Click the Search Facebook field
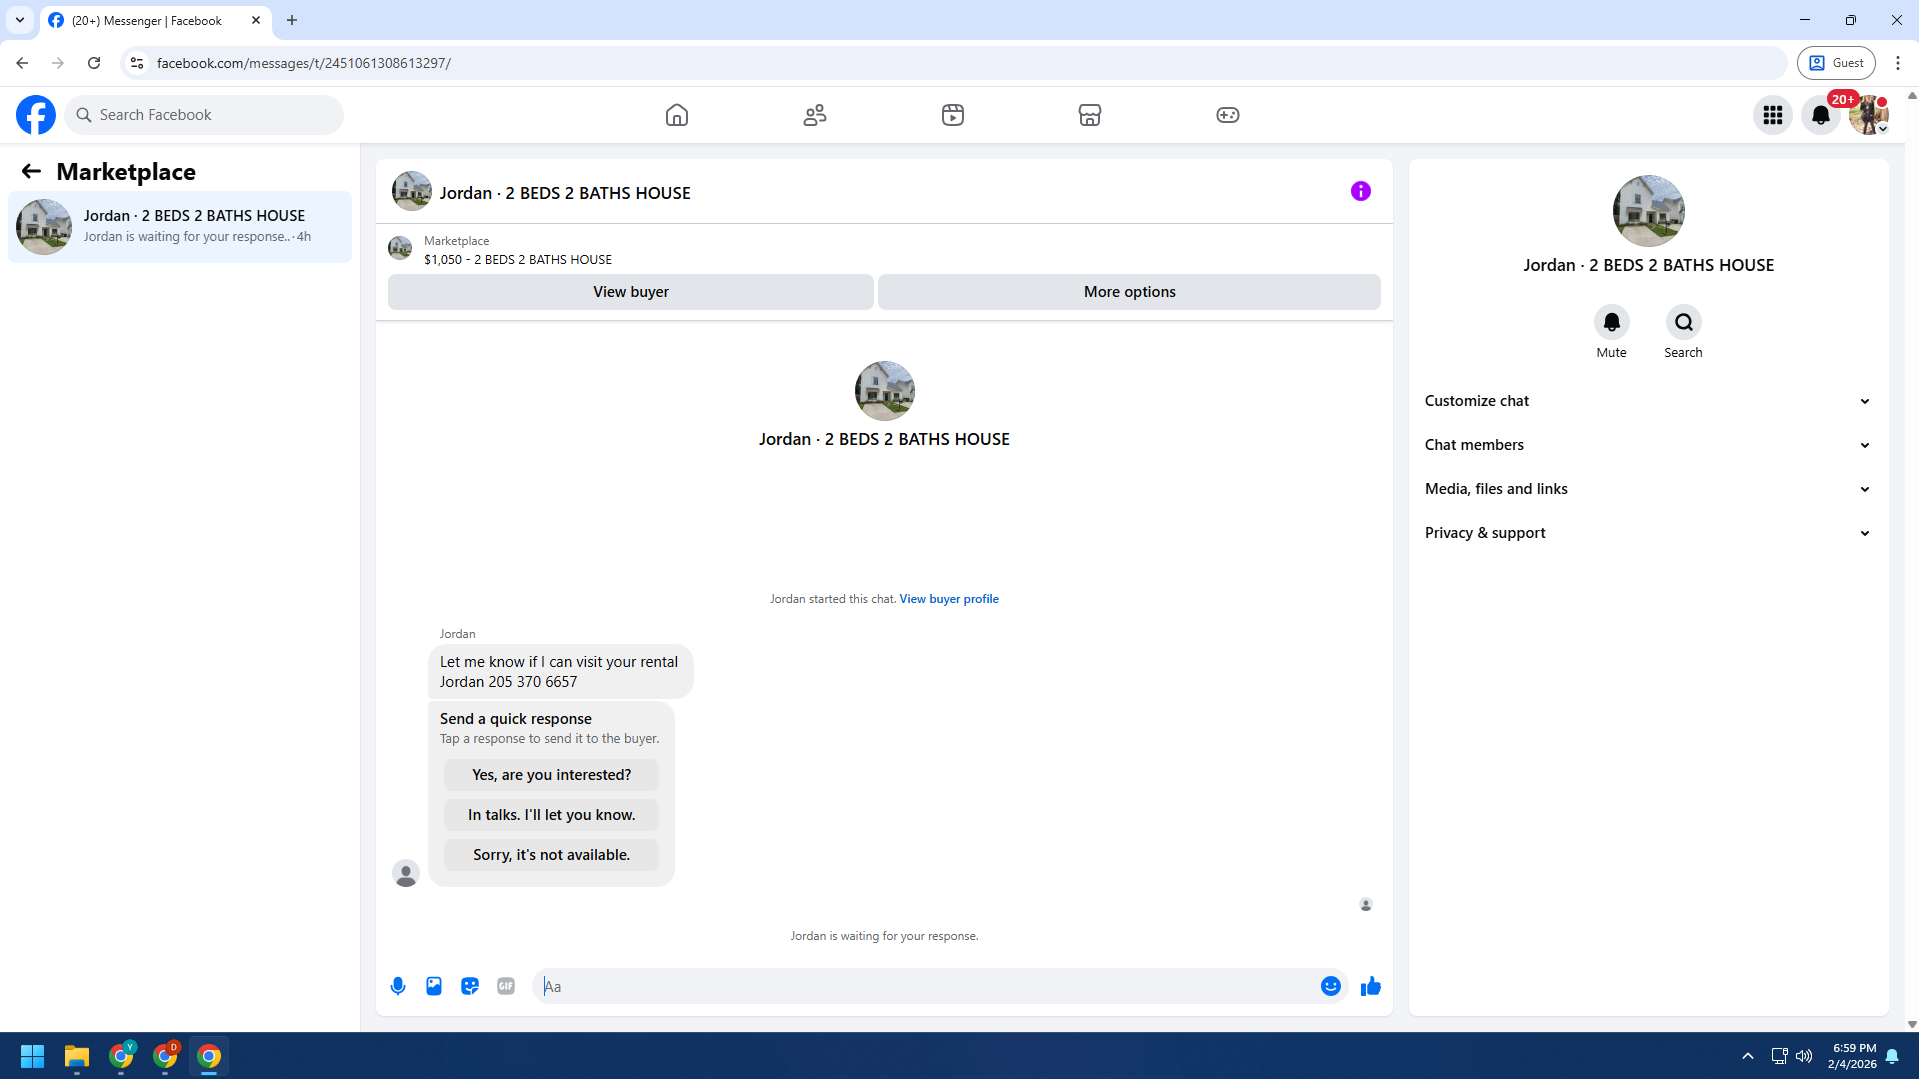This screenshot has width=1919, height=1079. pyautogui.click(x=204, y=115)
